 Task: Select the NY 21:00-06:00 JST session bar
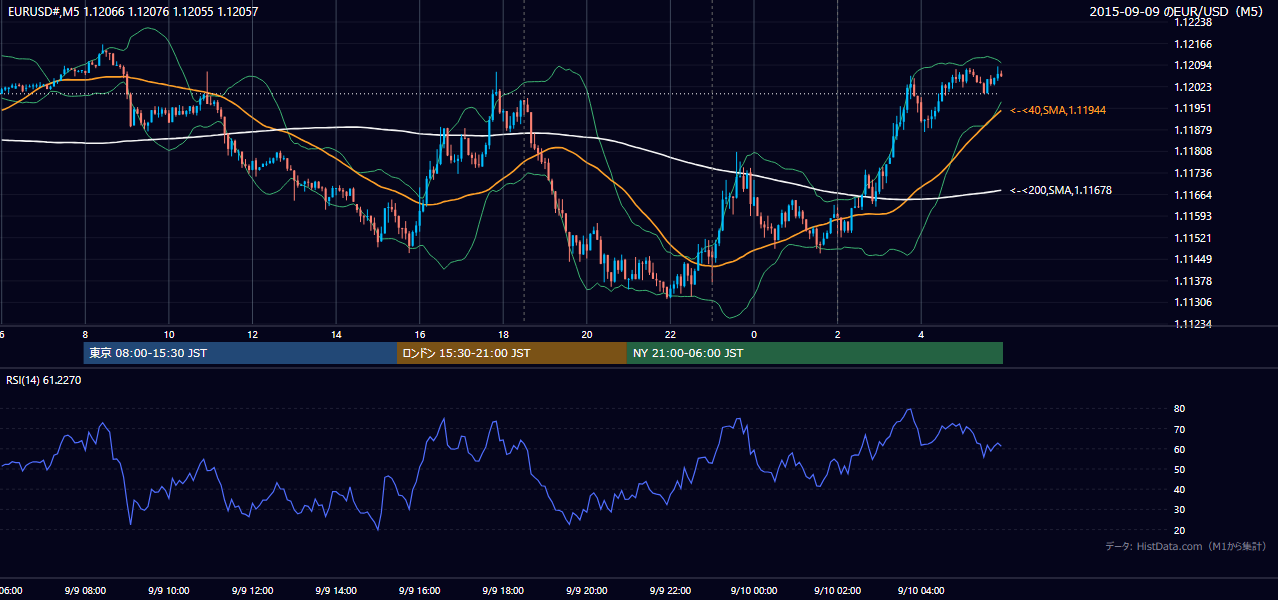(815, 353)
